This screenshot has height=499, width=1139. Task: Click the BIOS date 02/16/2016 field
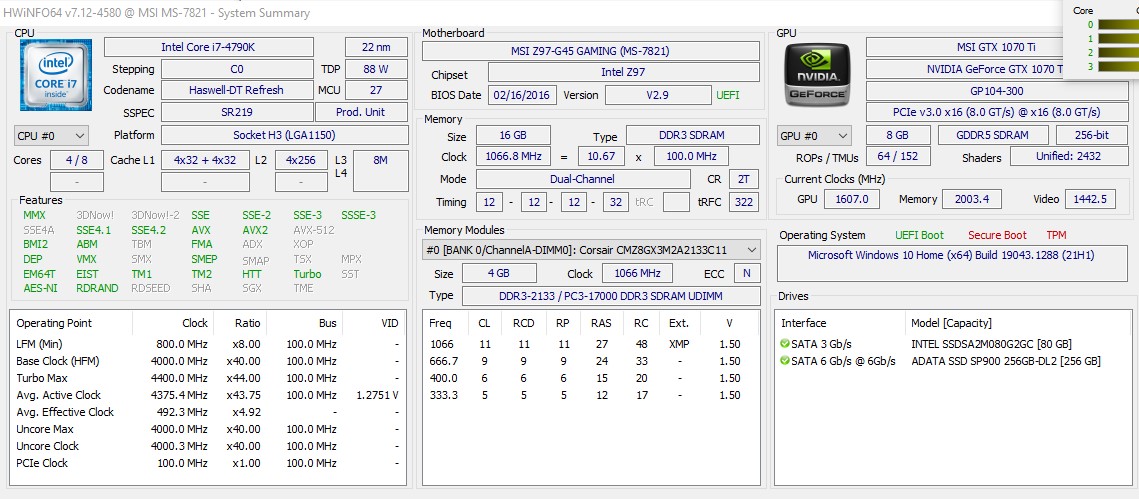point(523,95)
